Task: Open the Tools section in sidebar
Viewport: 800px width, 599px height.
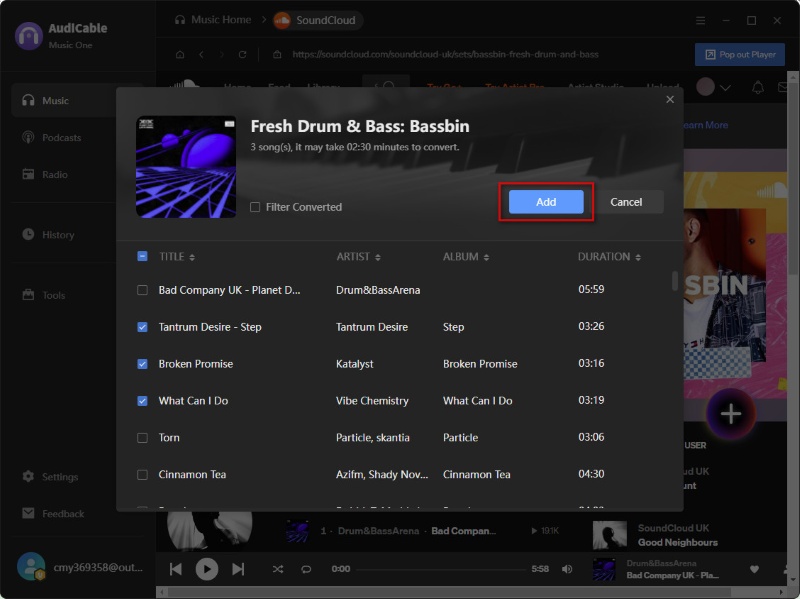Action: [54, 295]
